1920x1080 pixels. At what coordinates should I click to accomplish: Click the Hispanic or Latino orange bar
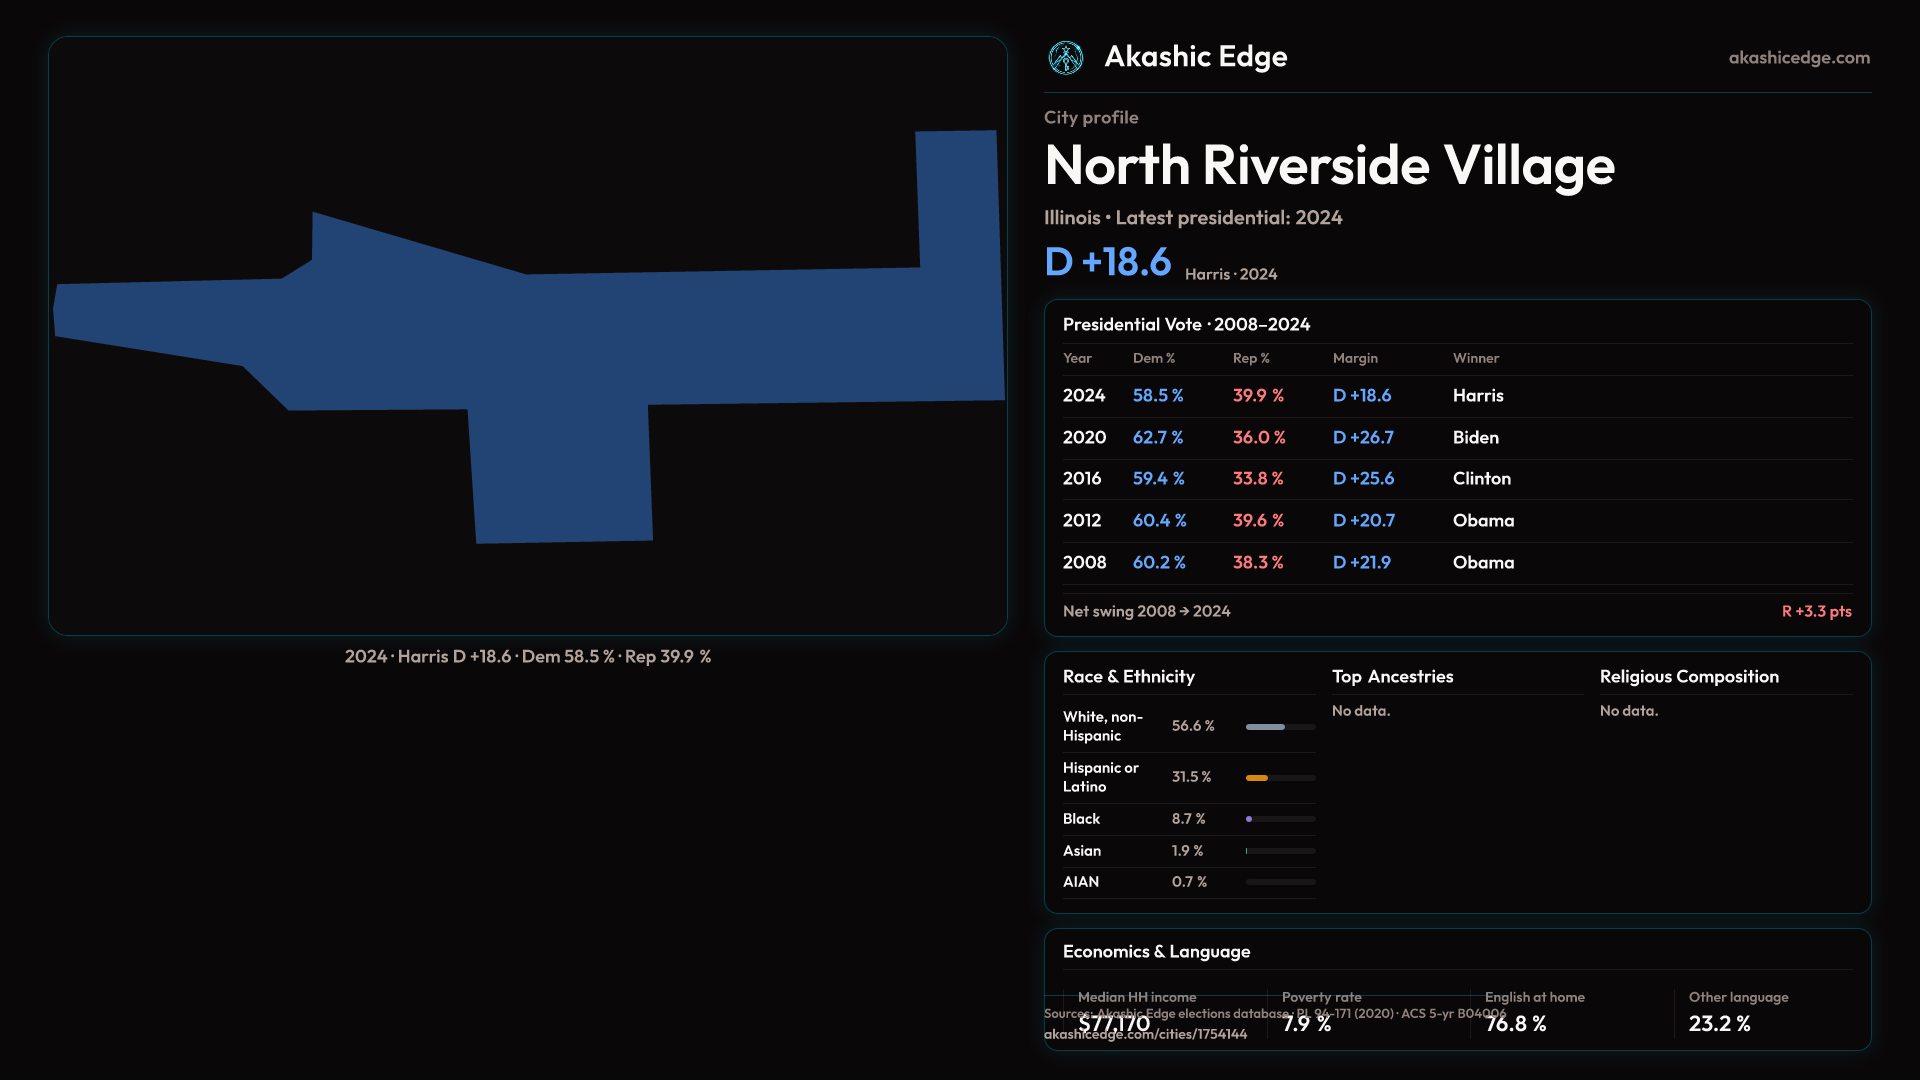coord(1257,778)
